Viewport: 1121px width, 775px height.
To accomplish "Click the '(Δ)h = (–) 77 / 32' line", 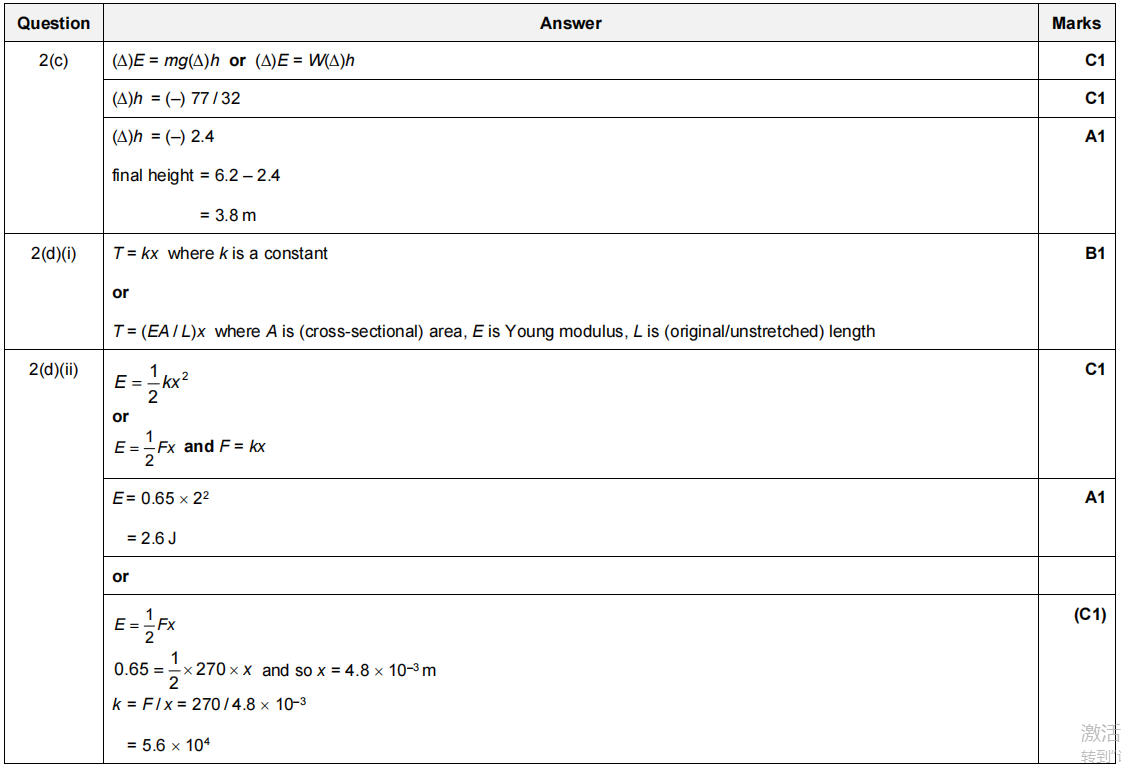I will [176, 99].
